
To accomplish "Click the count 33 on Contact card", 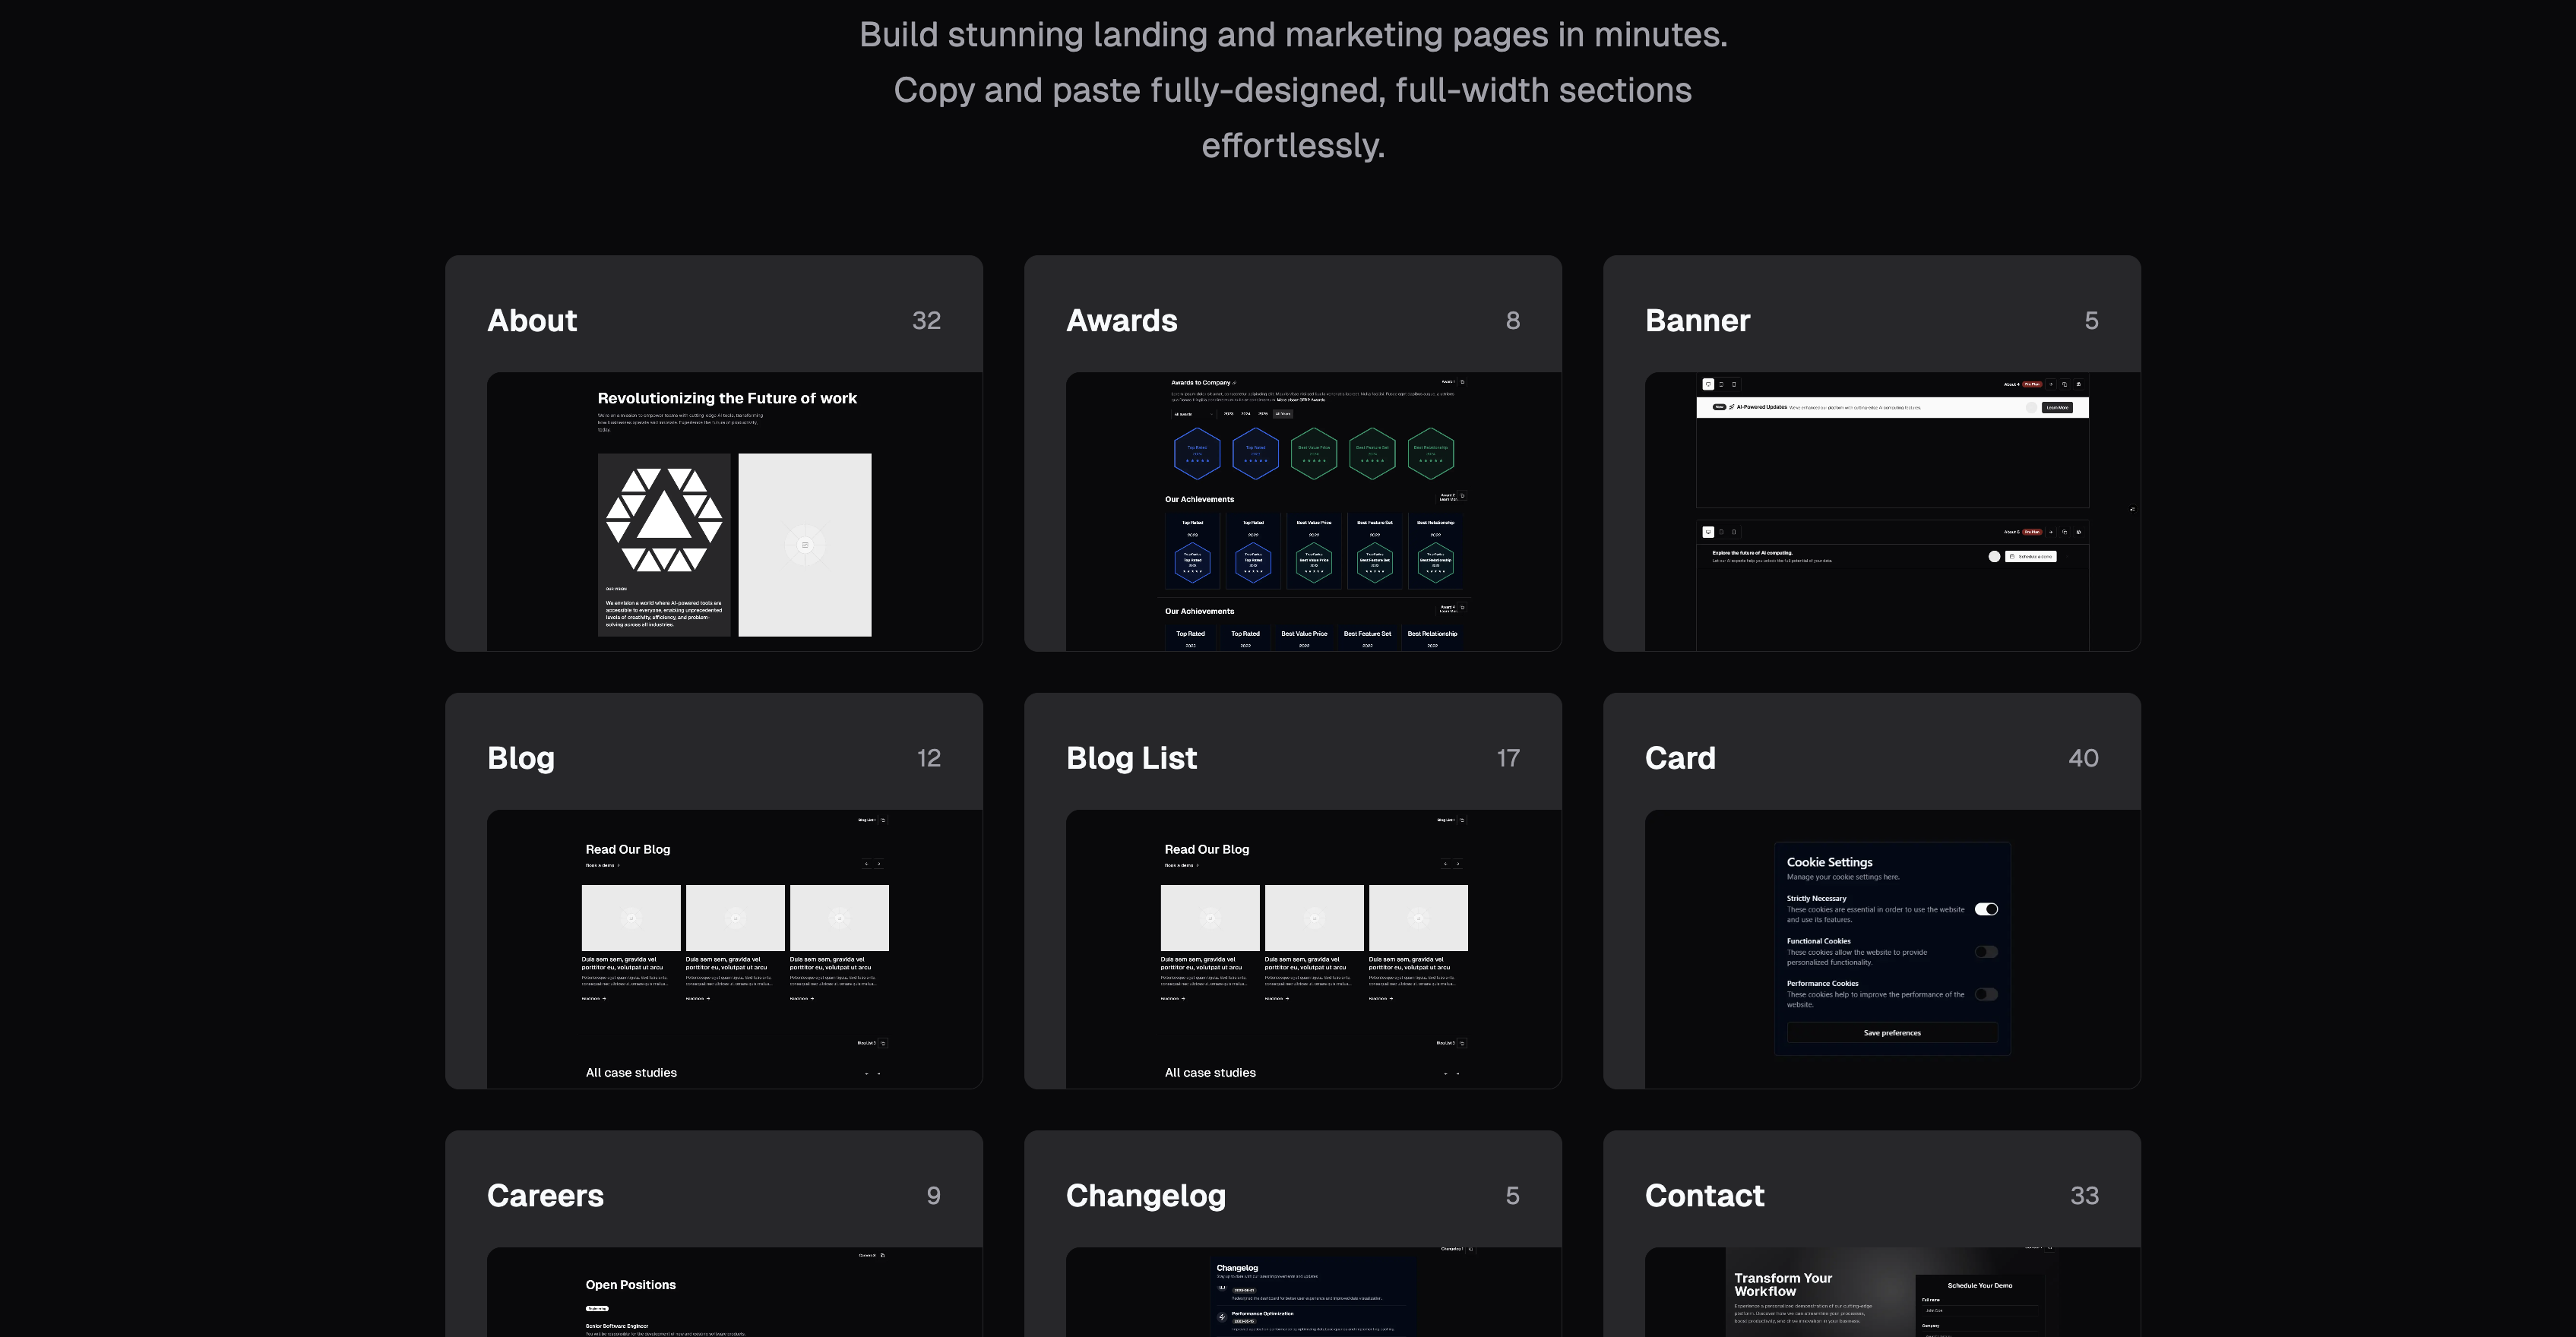I will coord(2084,1195).
